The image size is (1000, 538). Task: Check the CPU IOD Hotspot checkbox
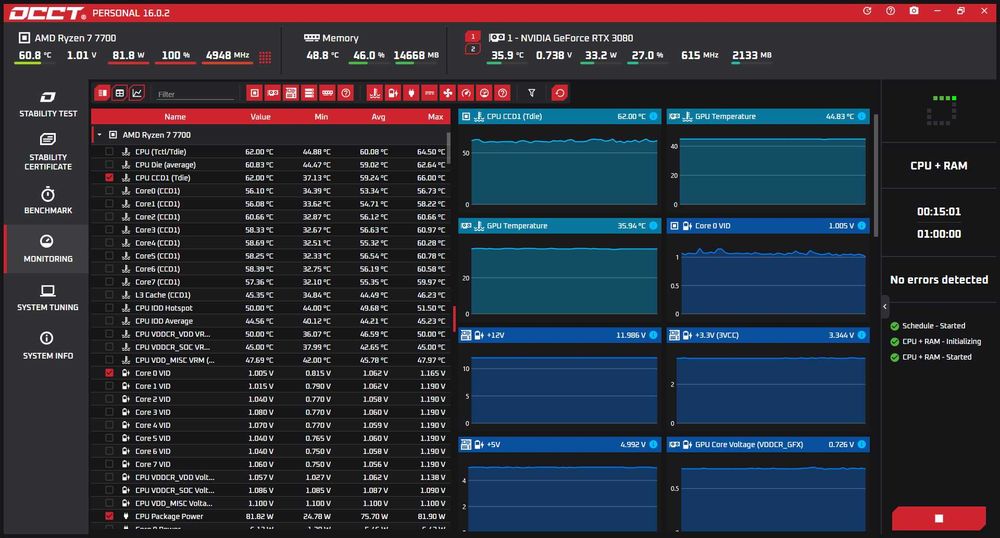pyautogui.click(x=109, y=308)
